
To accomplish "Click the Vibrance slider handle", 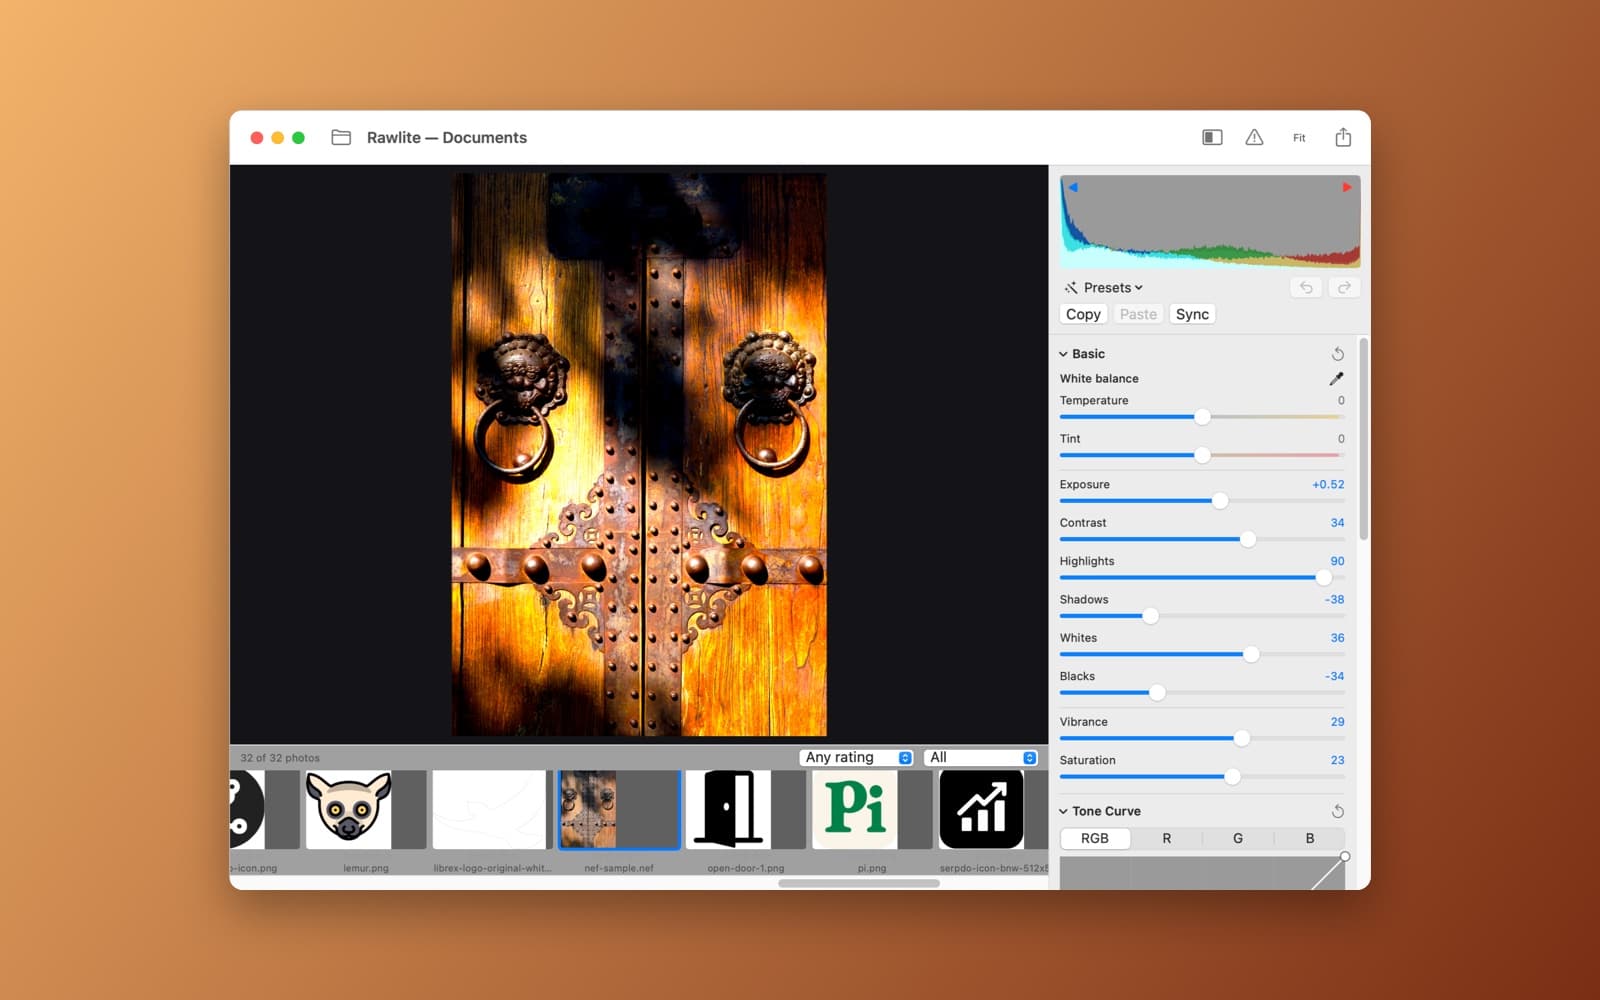I will (x=1242, y=738).
